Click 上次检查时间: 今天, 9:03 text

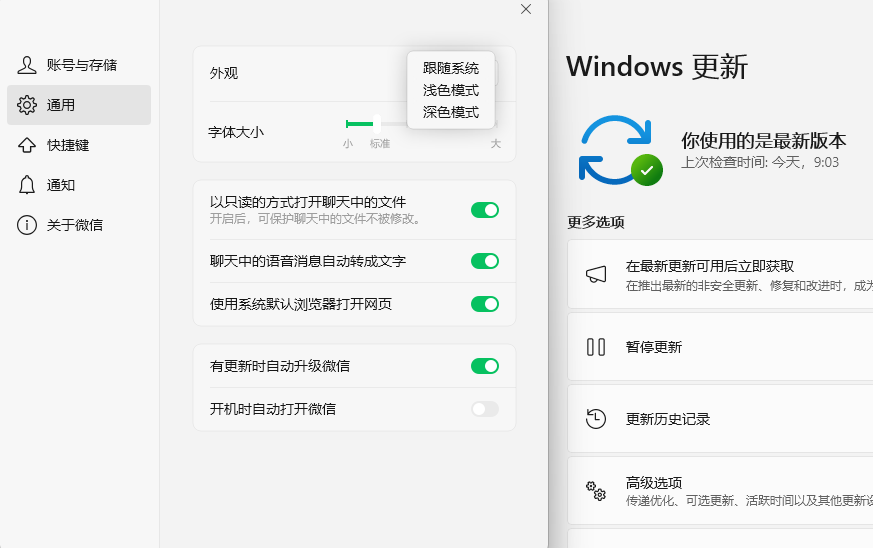click(x=759, y=163)
